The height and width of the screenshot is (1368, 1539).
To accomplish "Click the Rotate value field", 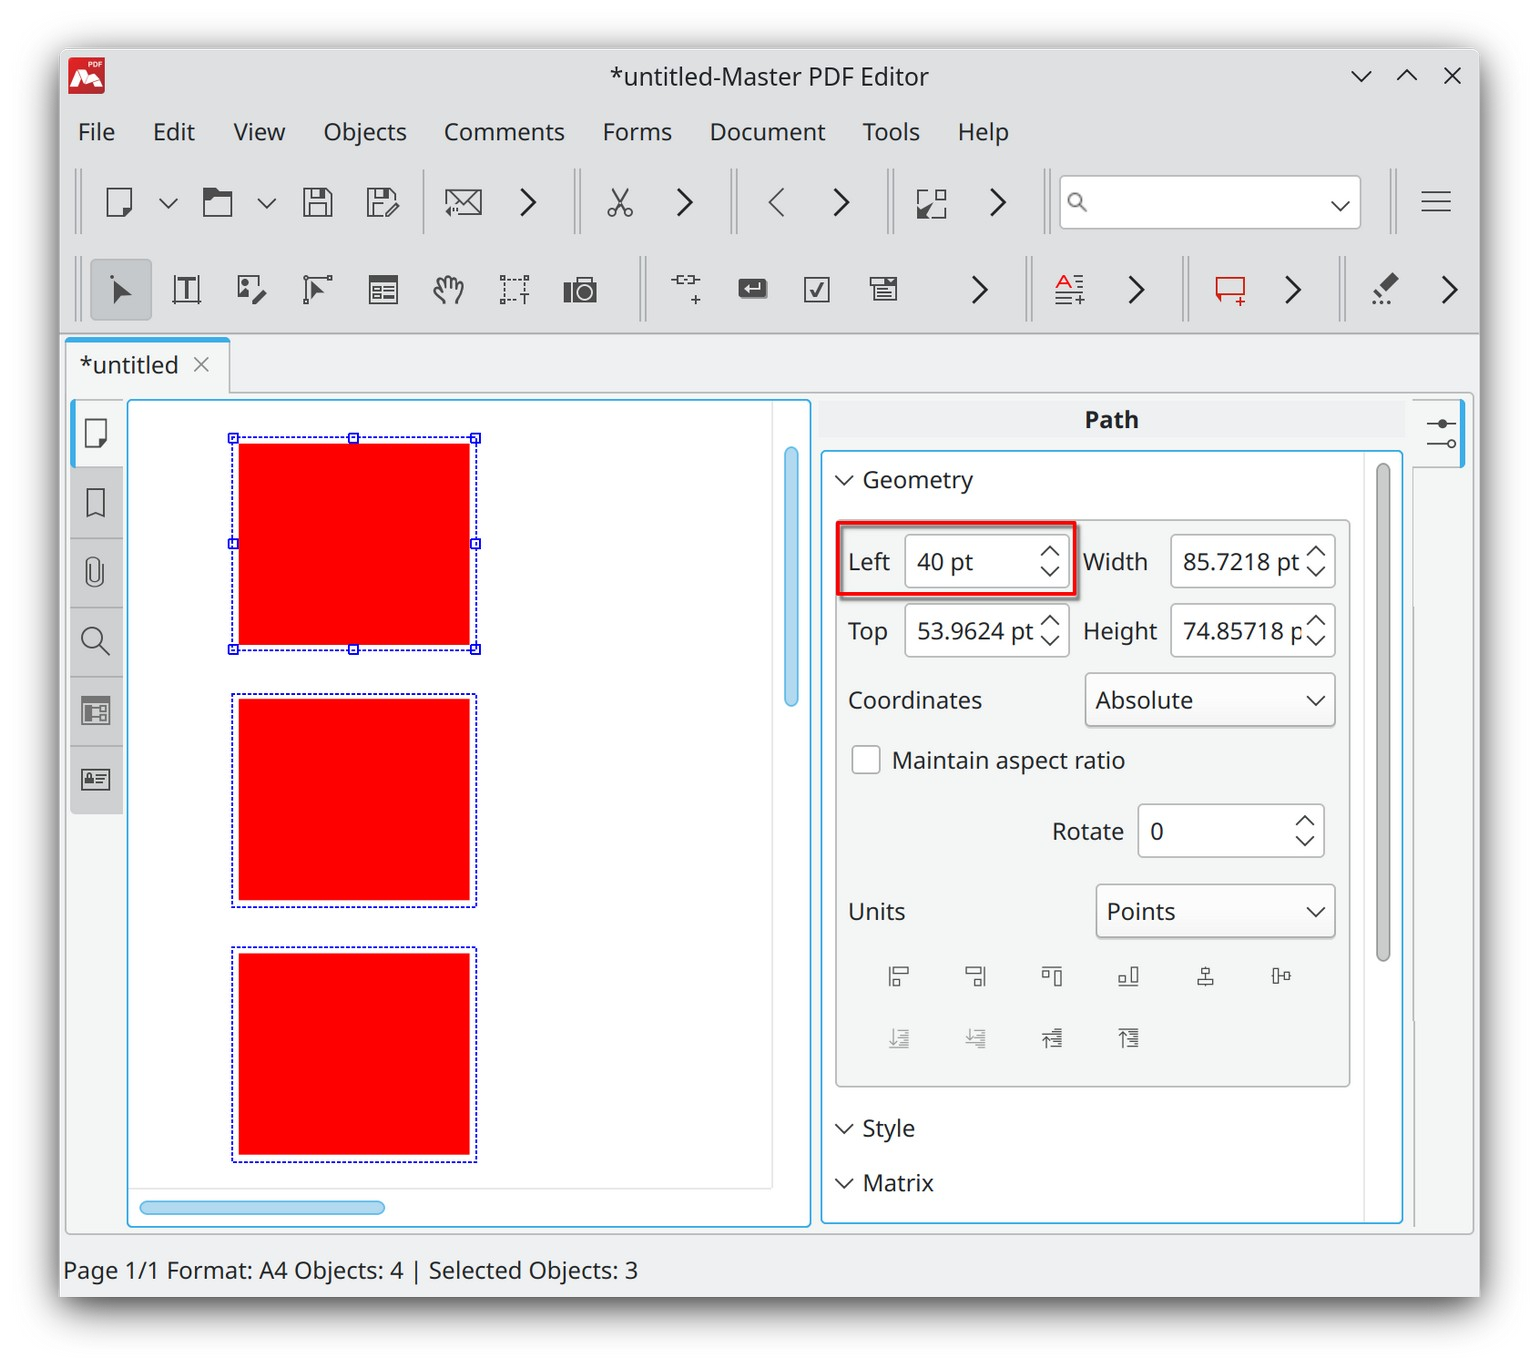I will click(1231, 831).
